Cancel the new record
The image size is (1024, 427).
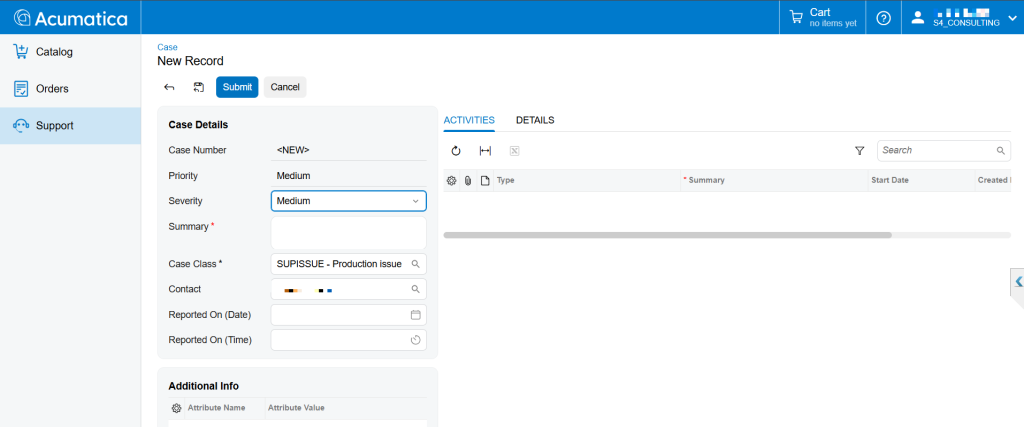(285, 87)
